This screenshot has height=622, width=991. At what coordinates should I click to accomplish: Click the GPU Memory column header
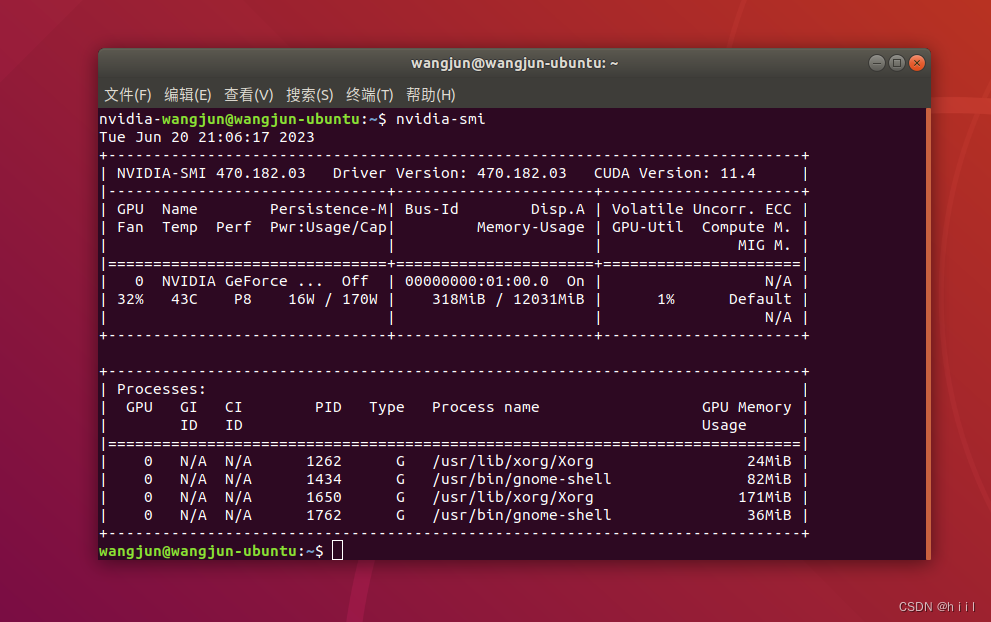pos(746,408)
